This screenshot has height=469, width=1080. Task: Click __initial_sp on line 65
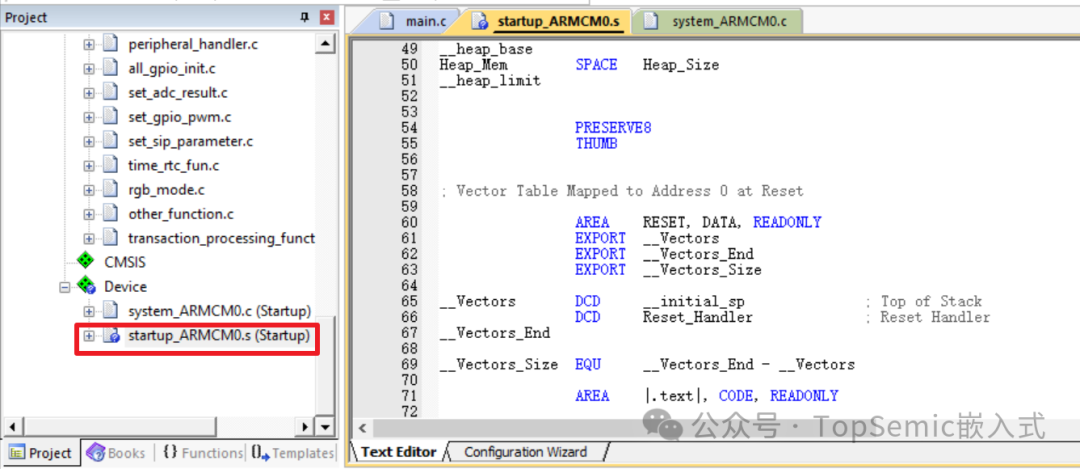pyautogui.click(x=694, y=302)
